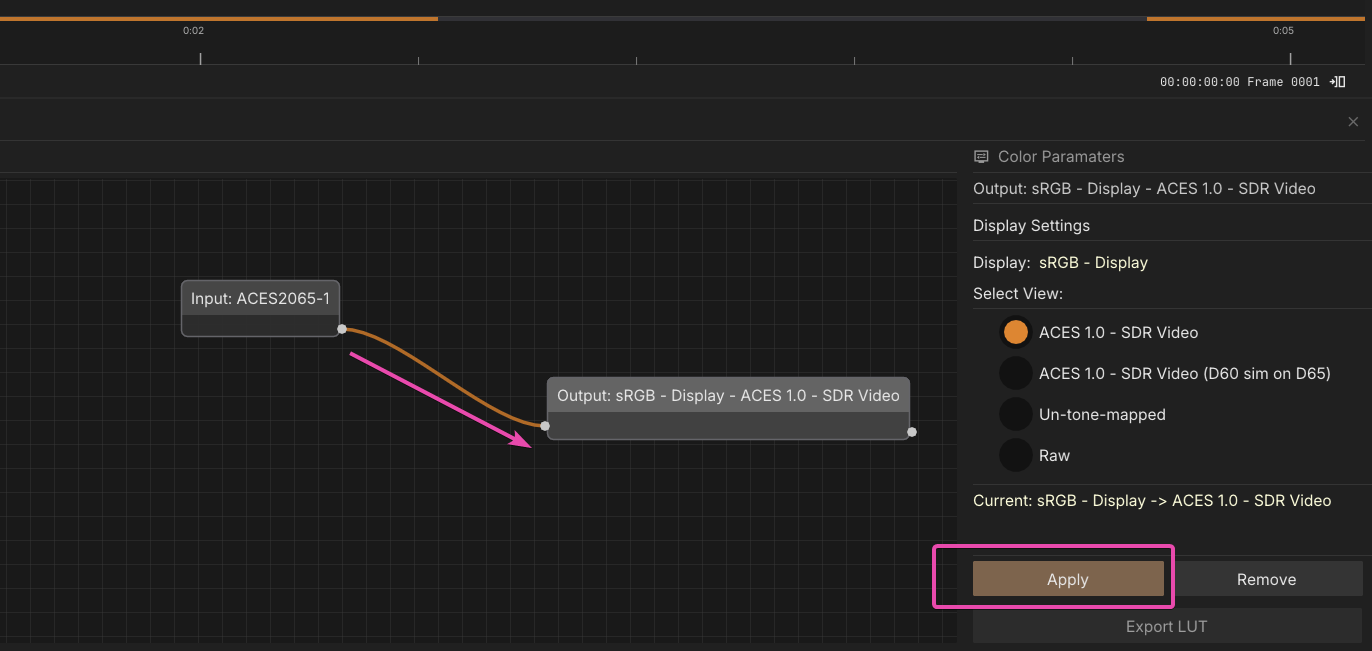Image resolution: width=1372 pixels, height=651 pixels.
Task: Click the Export LUT button
Action: [1166, 627]
